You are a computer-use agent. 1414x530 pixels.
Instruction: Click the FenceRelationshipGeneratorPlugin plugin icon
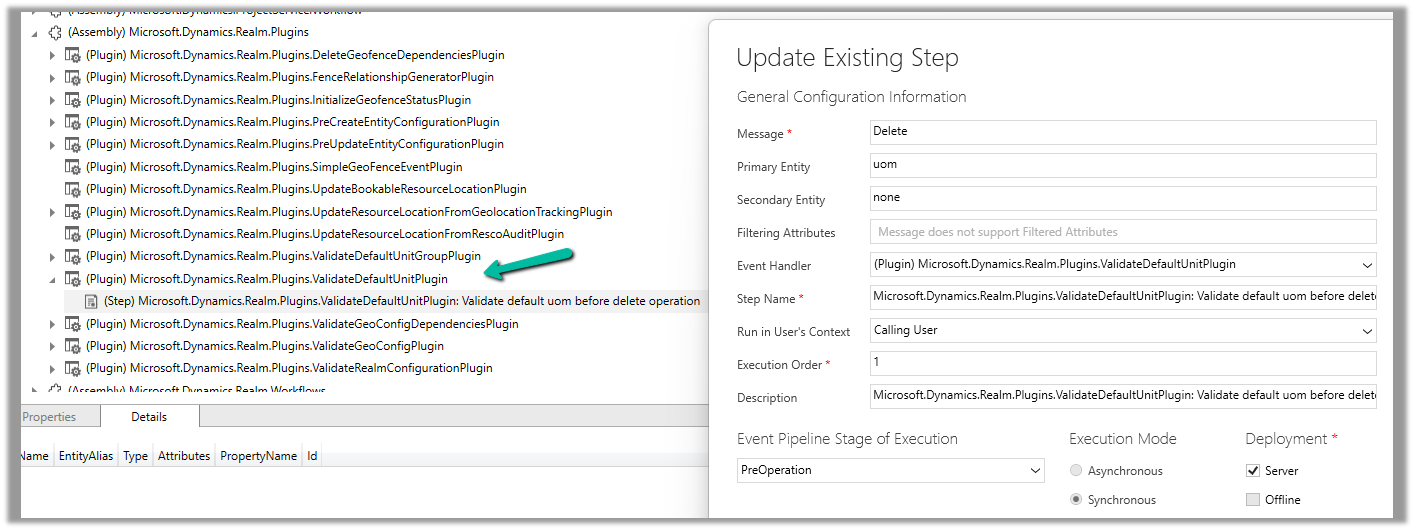point(72,77)
